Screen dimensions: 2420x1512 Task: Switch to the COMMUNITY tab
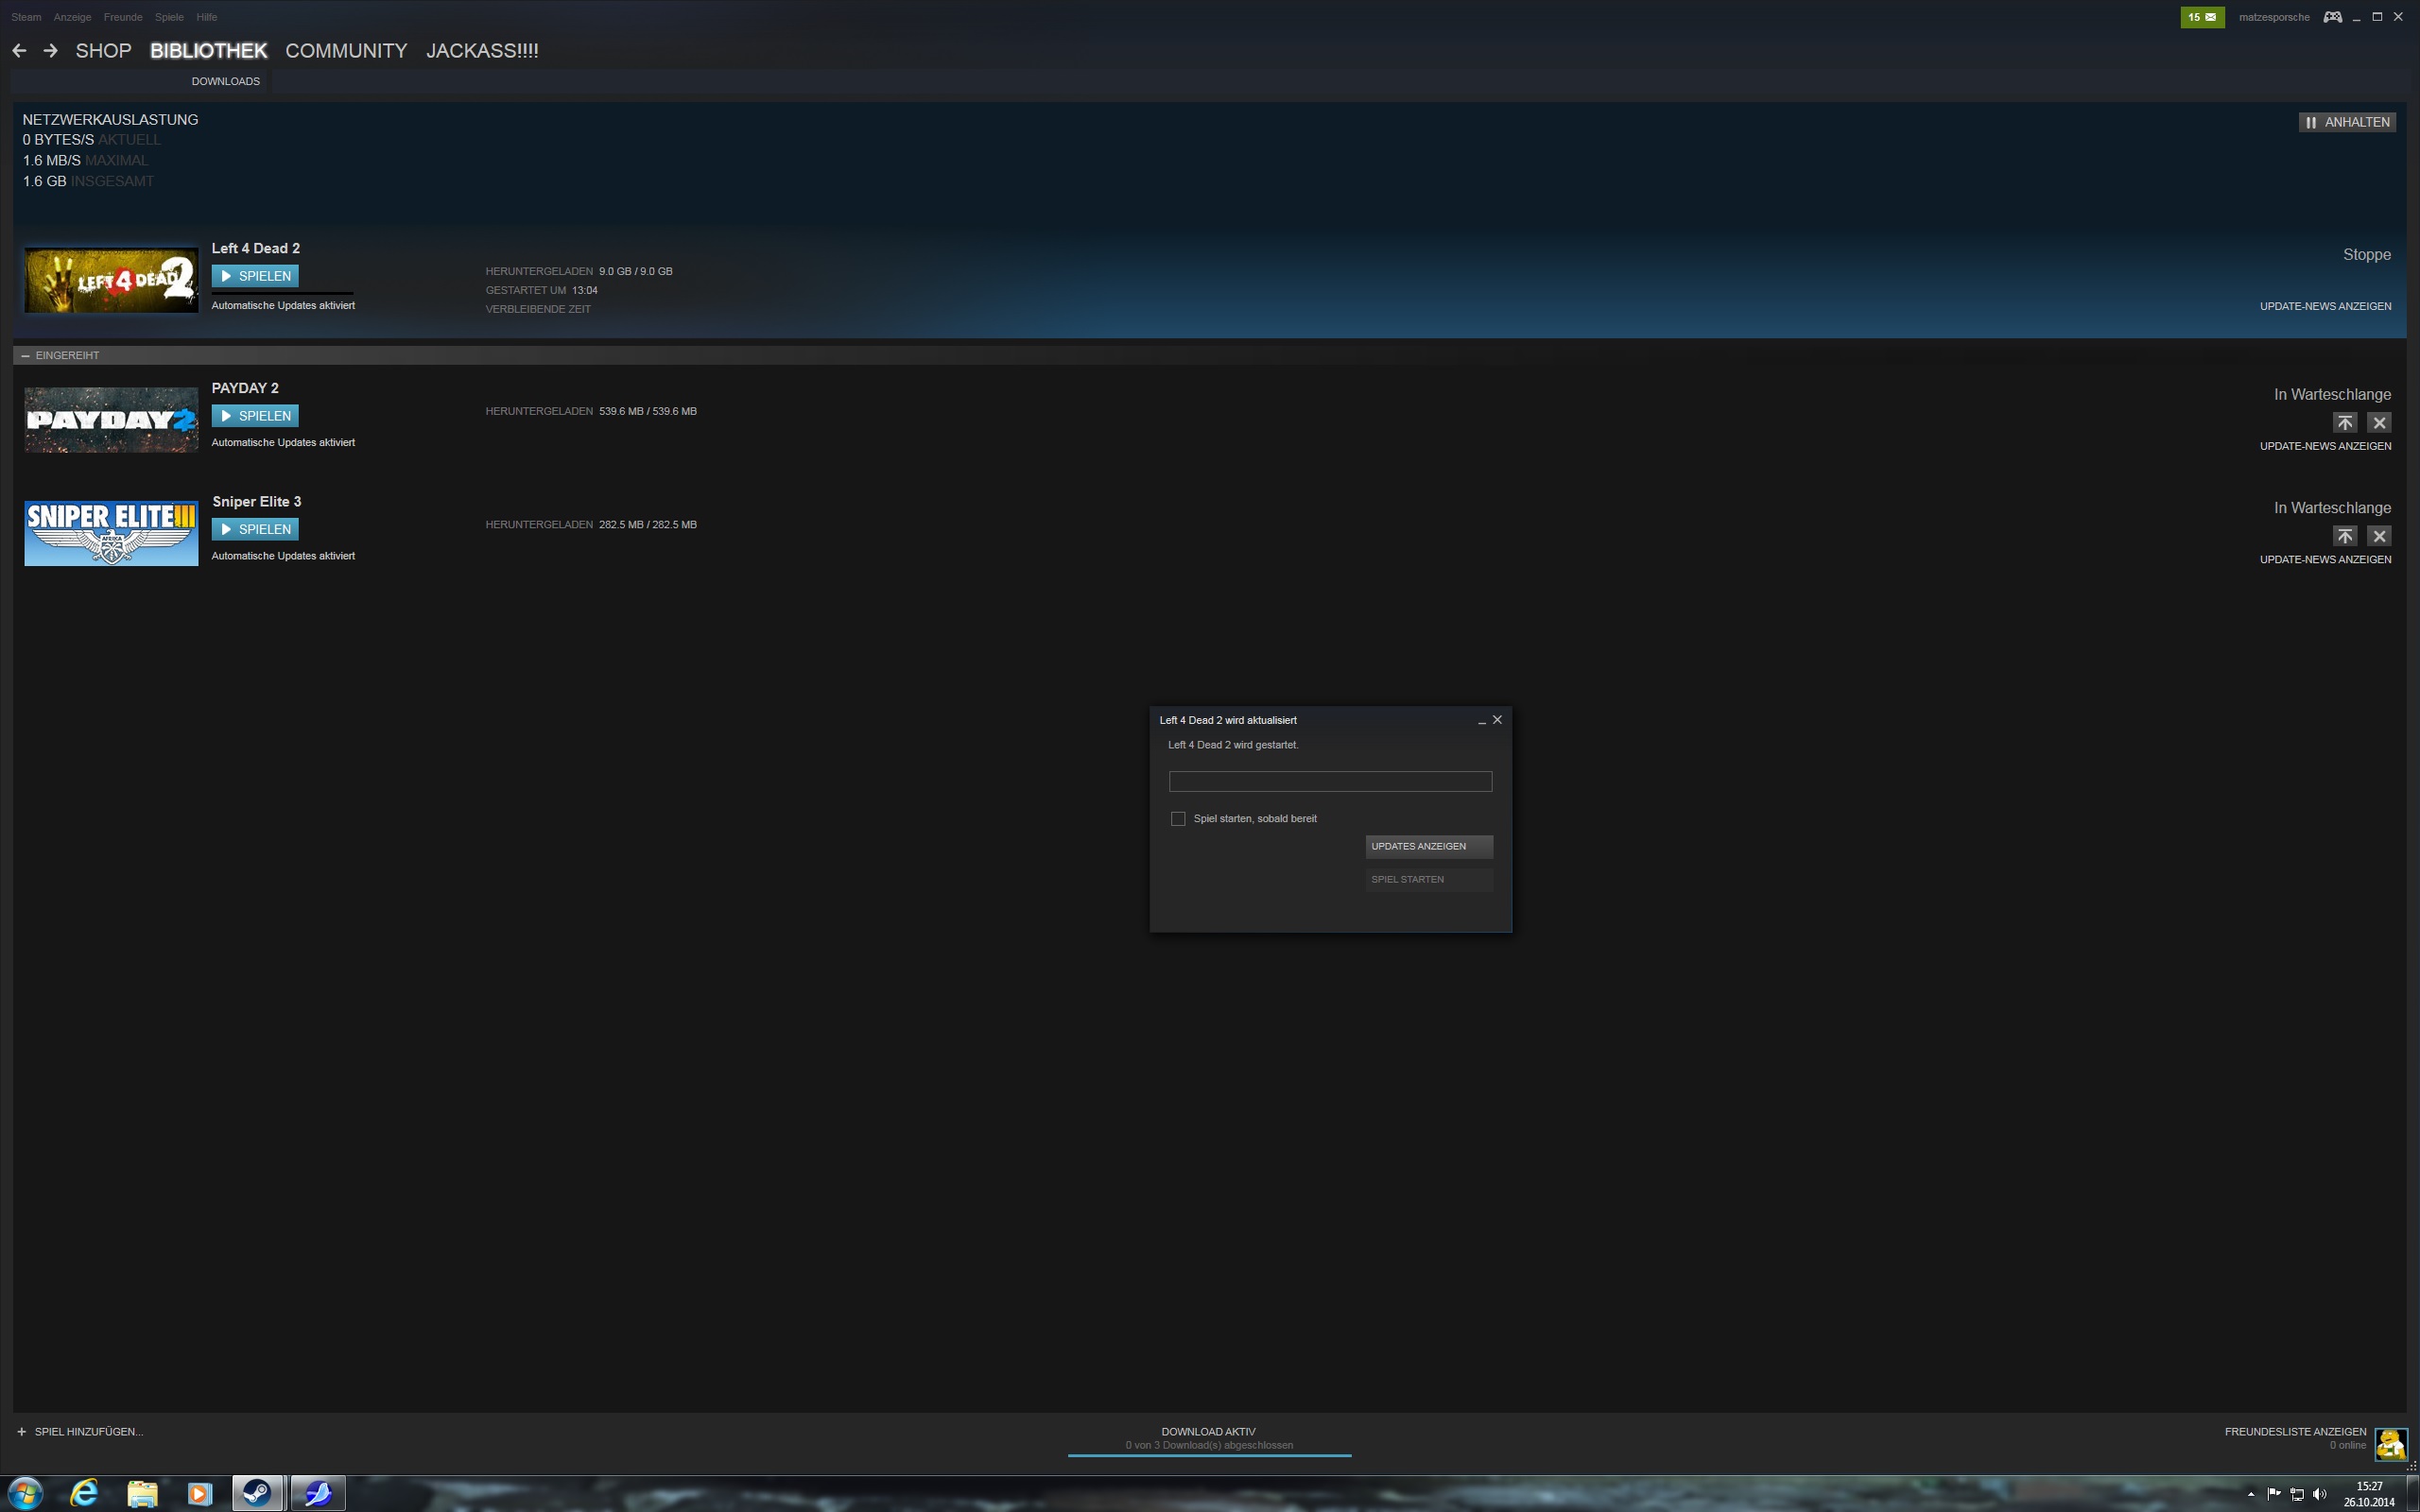tap(346, 51)
